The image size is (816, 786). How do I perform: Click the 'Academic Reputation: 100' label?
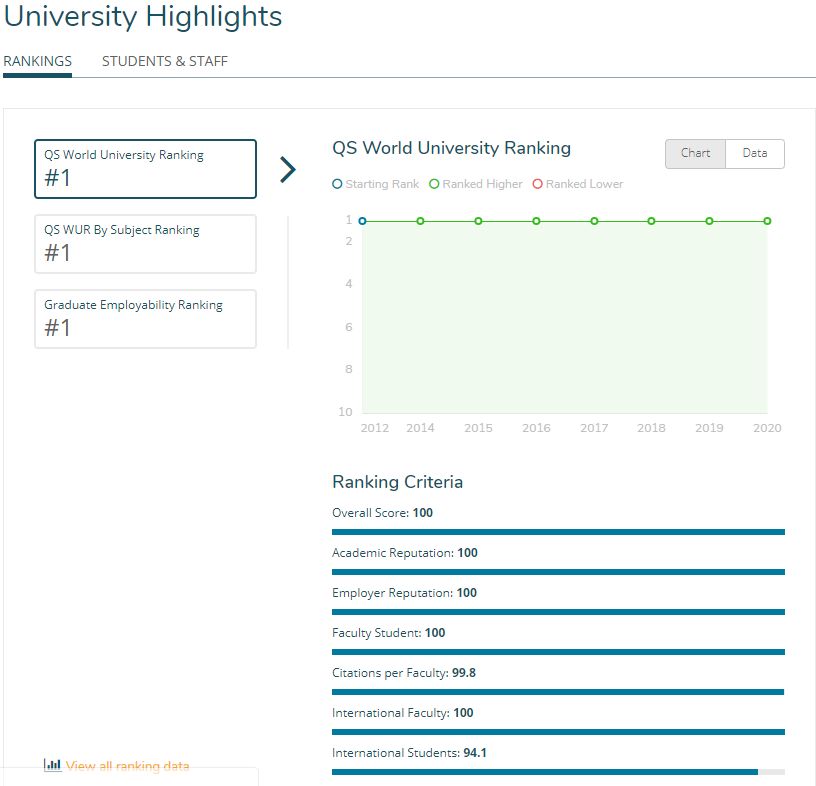coord(405,553)
